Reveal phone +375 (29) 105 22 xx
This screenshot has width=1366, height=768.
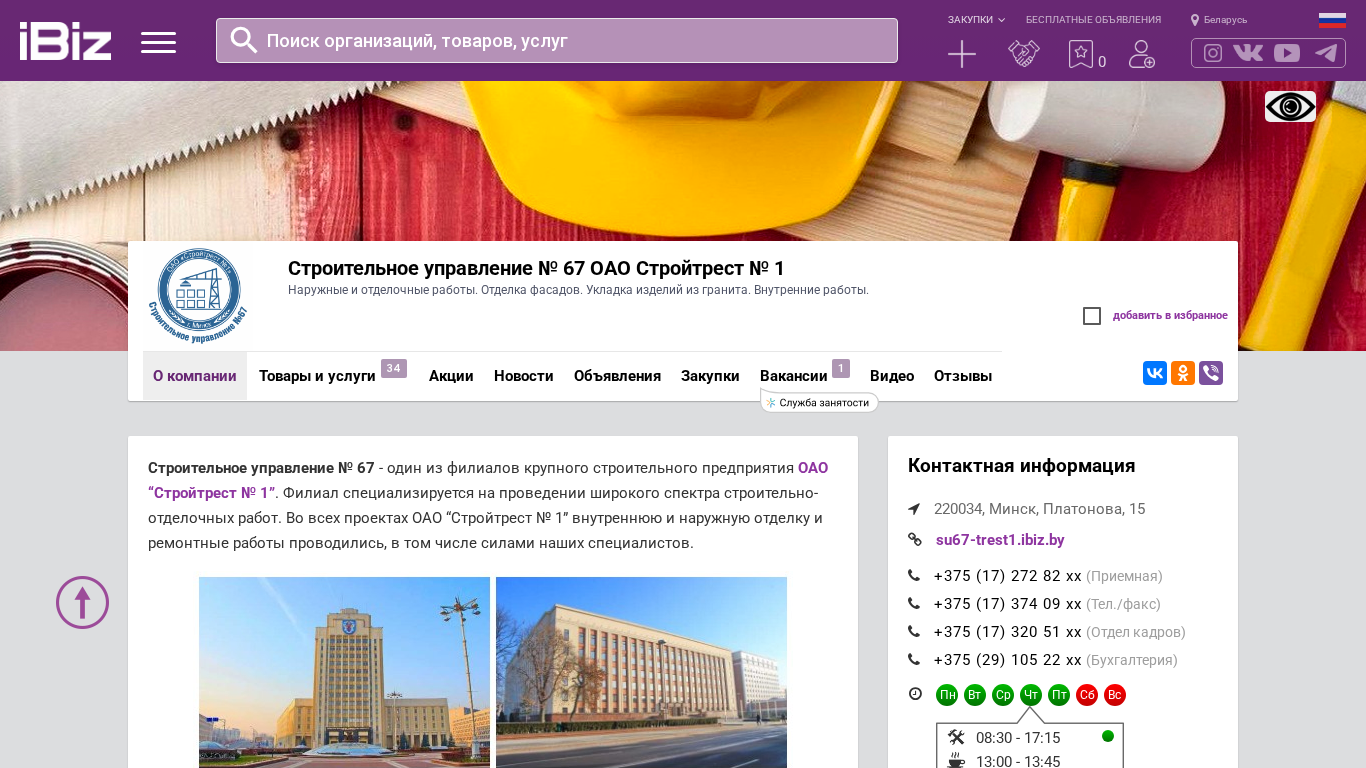[x=1007, y=660]
